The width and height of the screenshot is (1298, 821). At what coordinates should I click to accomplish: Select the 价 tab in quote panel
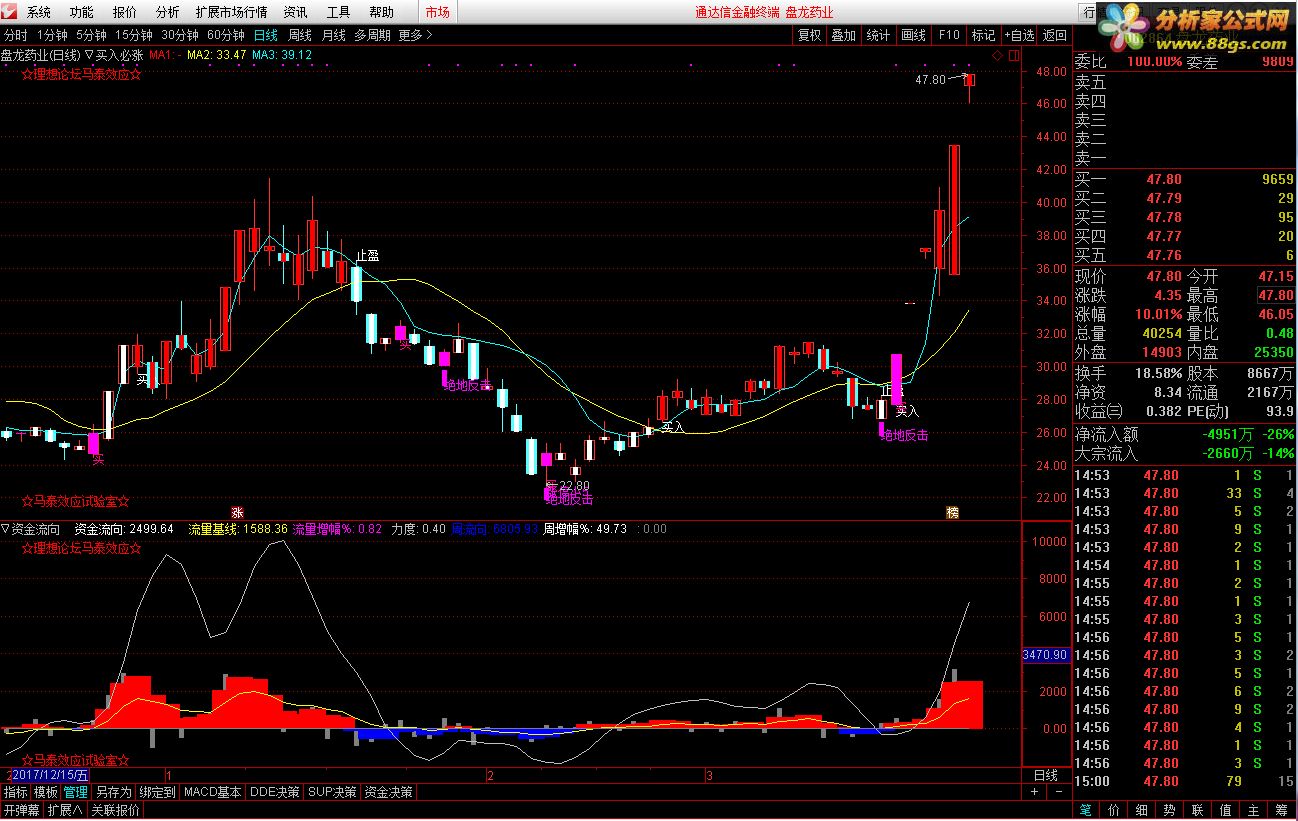click(1114, 810)
